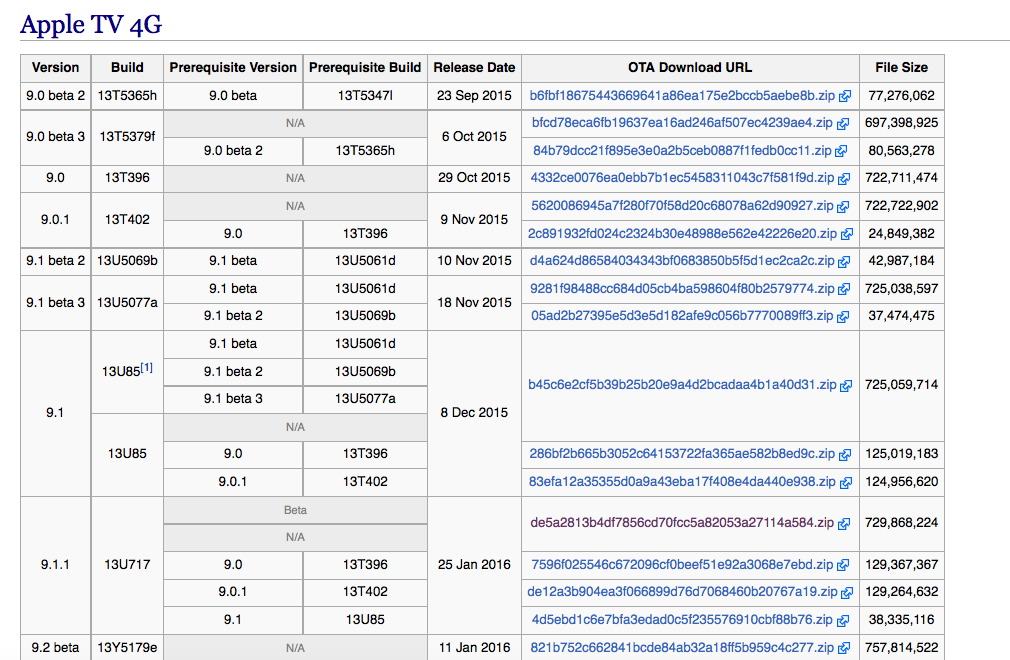This screenshot has height=660, width=1010.
Task: Select the Prerequisite Version column header
Action: click(x=233, y=68)
